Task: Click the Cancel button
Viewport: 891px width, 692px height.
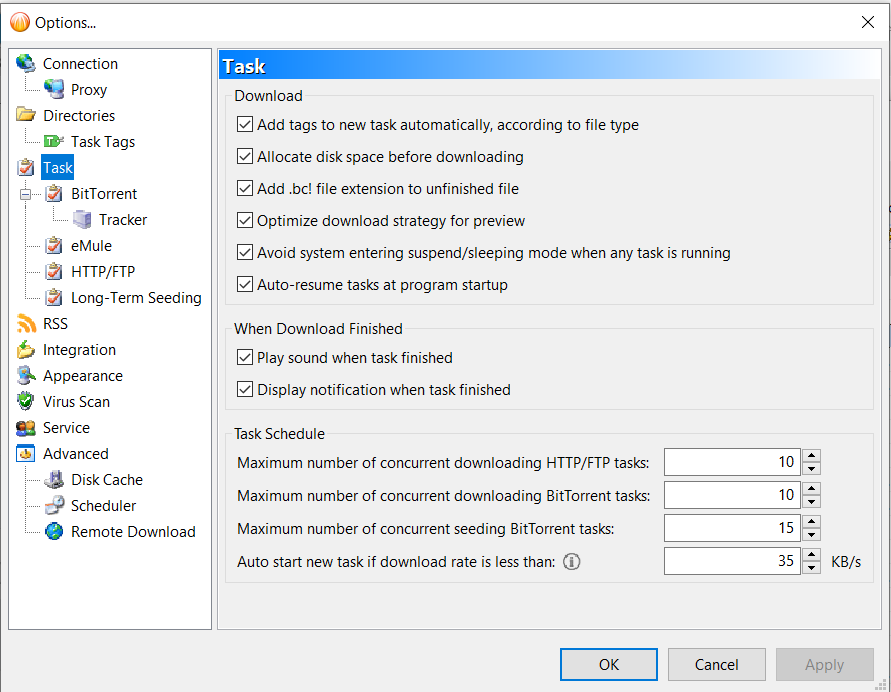Action: [716, 665]
